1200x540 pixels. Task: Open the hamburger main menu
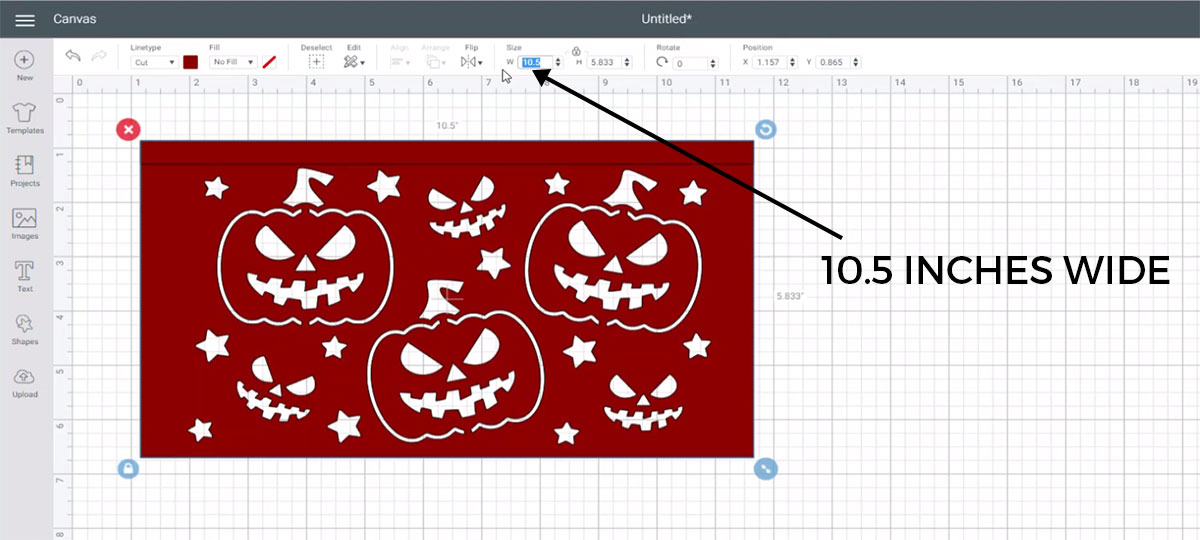(25, 20)
